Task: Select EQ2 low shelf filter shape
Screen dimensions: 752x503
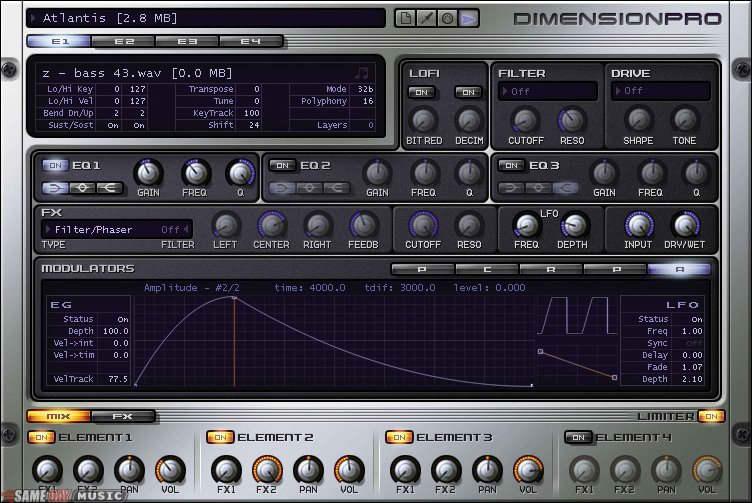Action: (282, 187)
